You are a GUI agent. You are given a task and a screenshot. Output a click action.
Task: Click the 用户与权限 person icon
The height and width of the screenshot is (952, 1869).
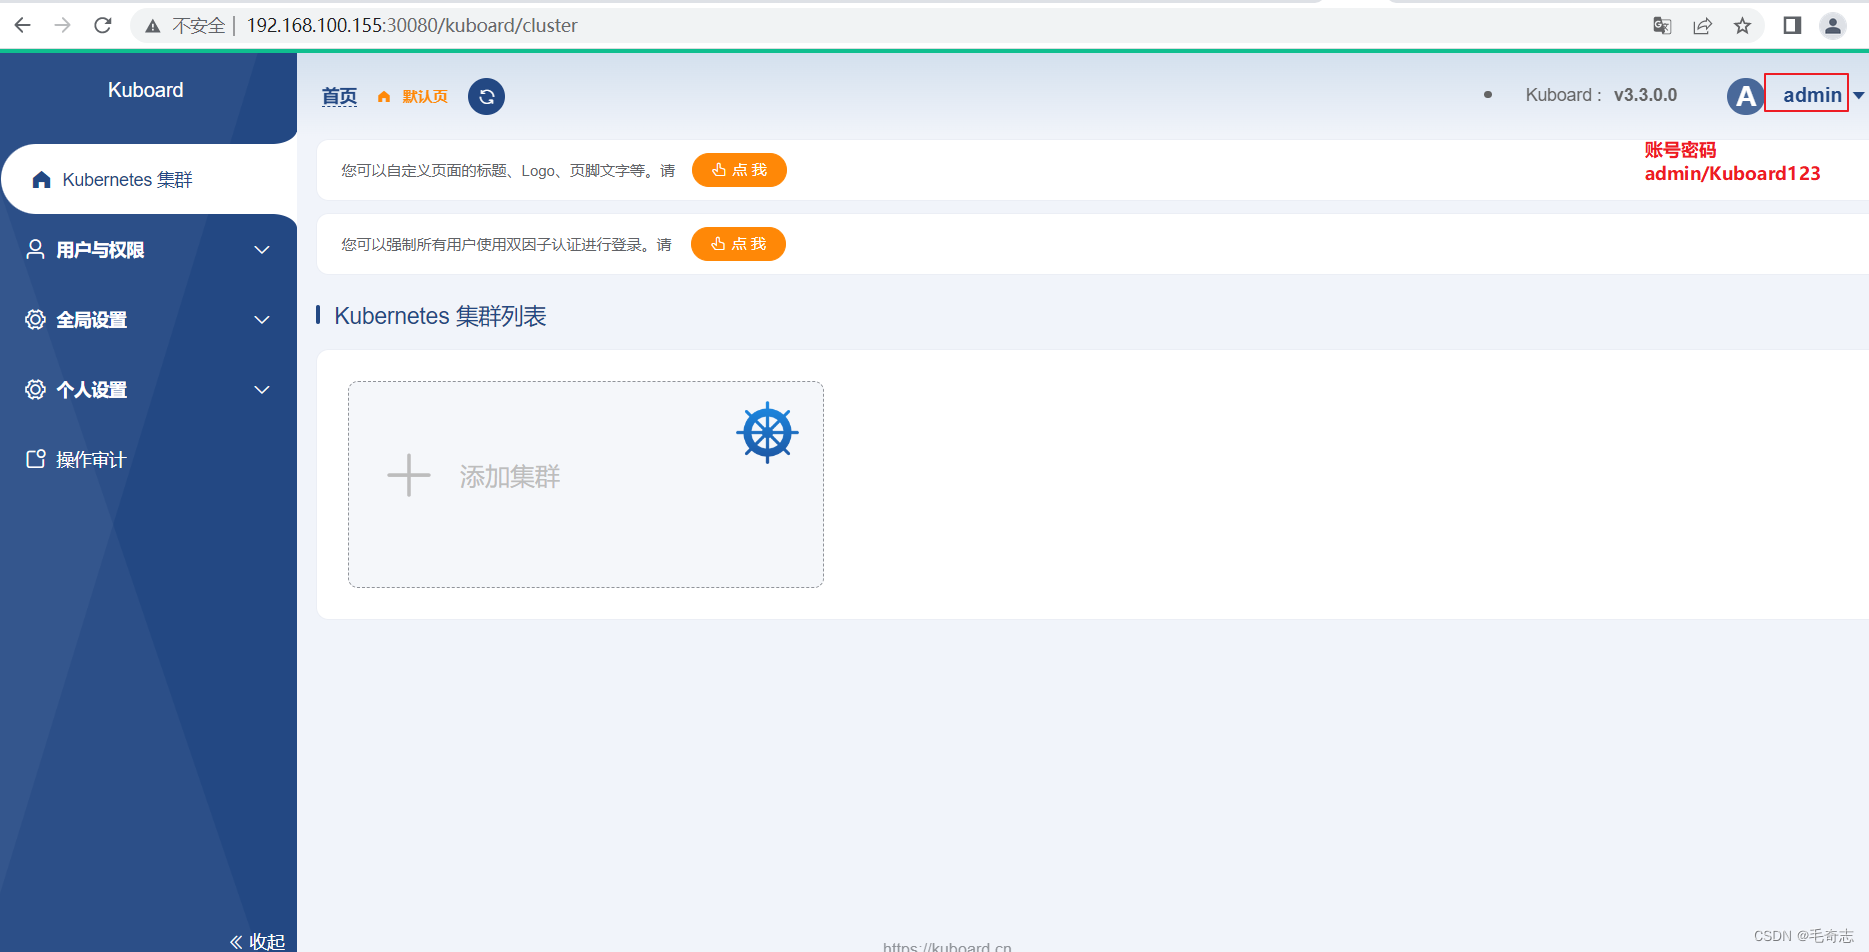pyautogui.click(x=35, y=249)
